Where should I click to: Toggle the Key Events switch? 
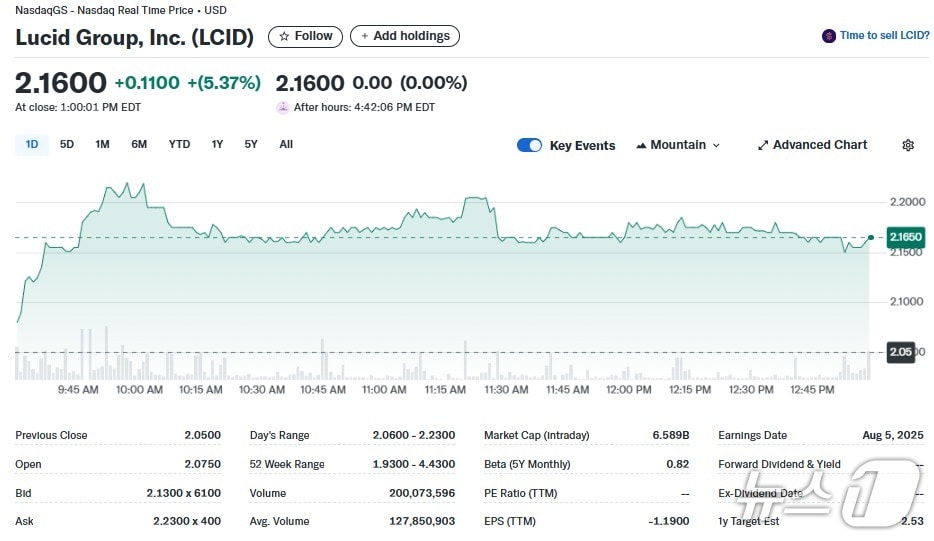tap(529, 145)
